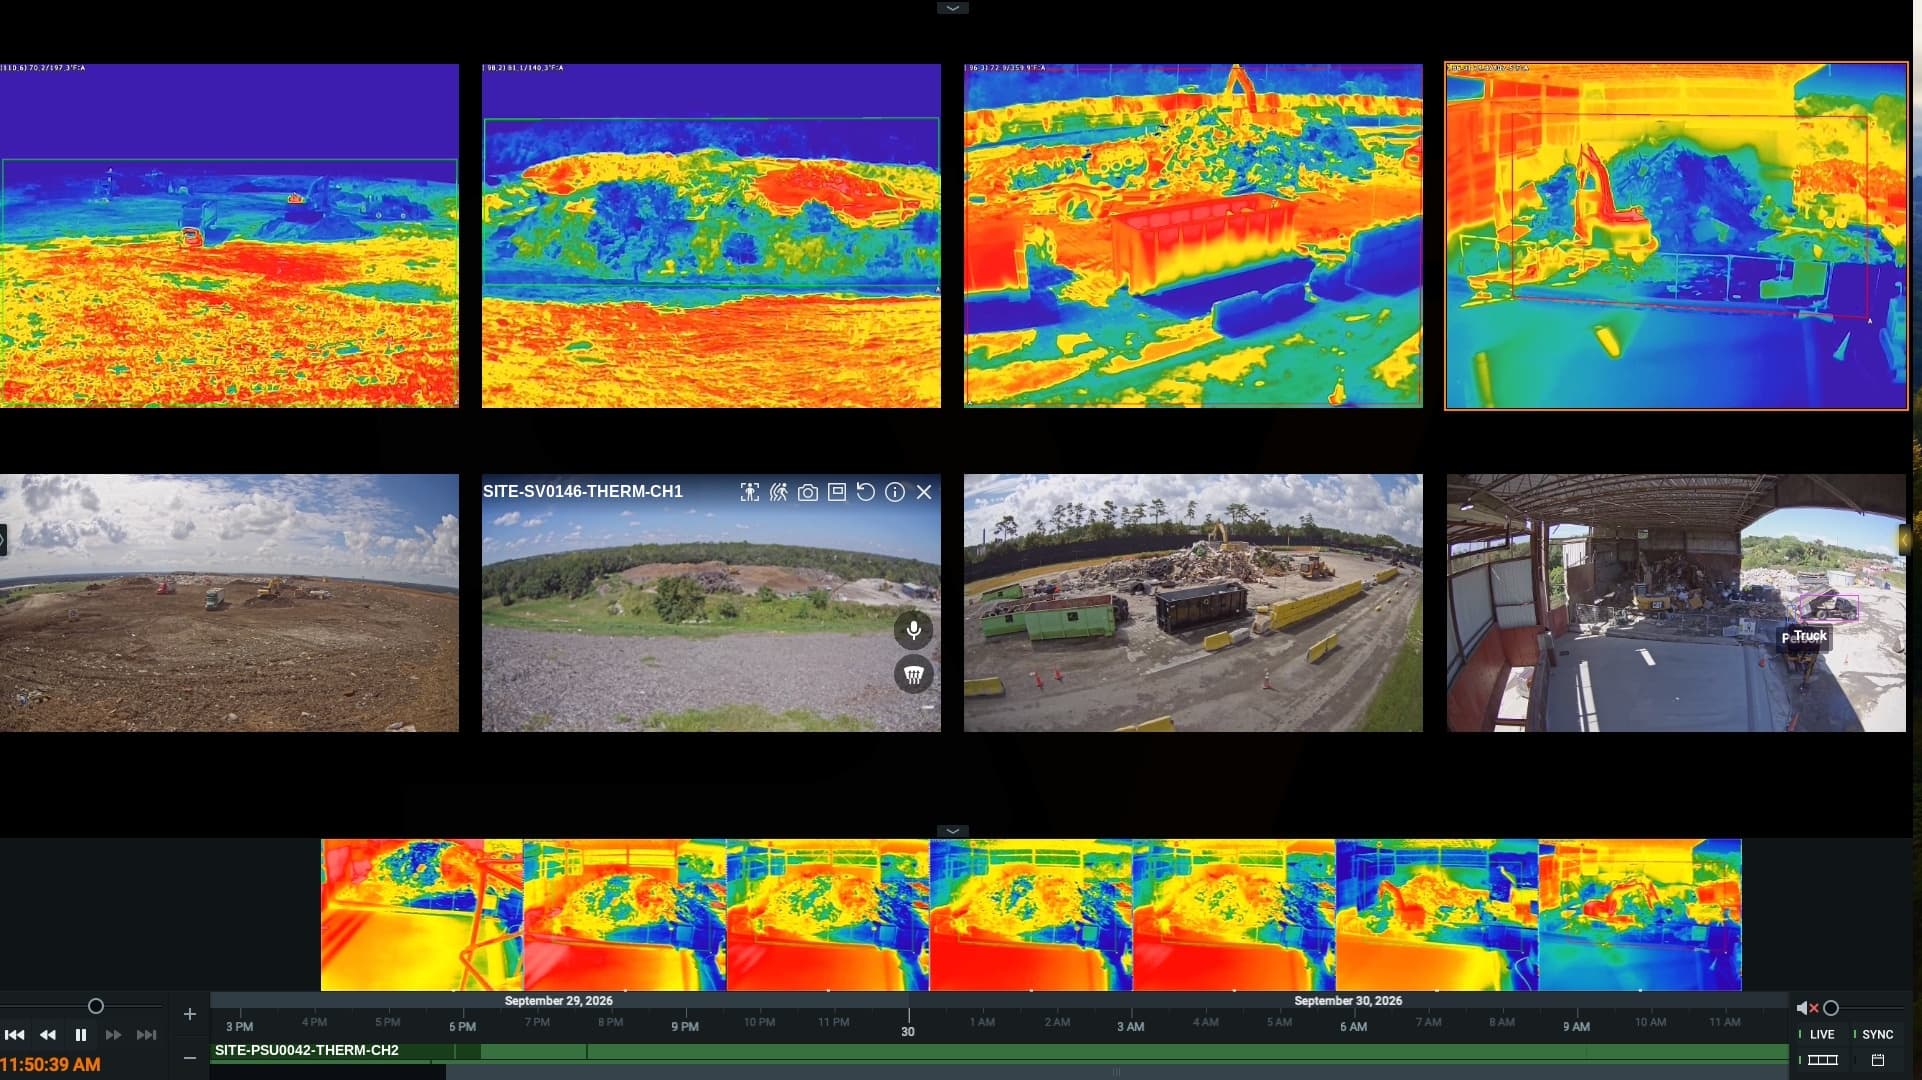Image resolution: width=1922 pixels, height=1080 pixels.
Task: Adjust the volume slider knob
Action: (1831, 1008)
